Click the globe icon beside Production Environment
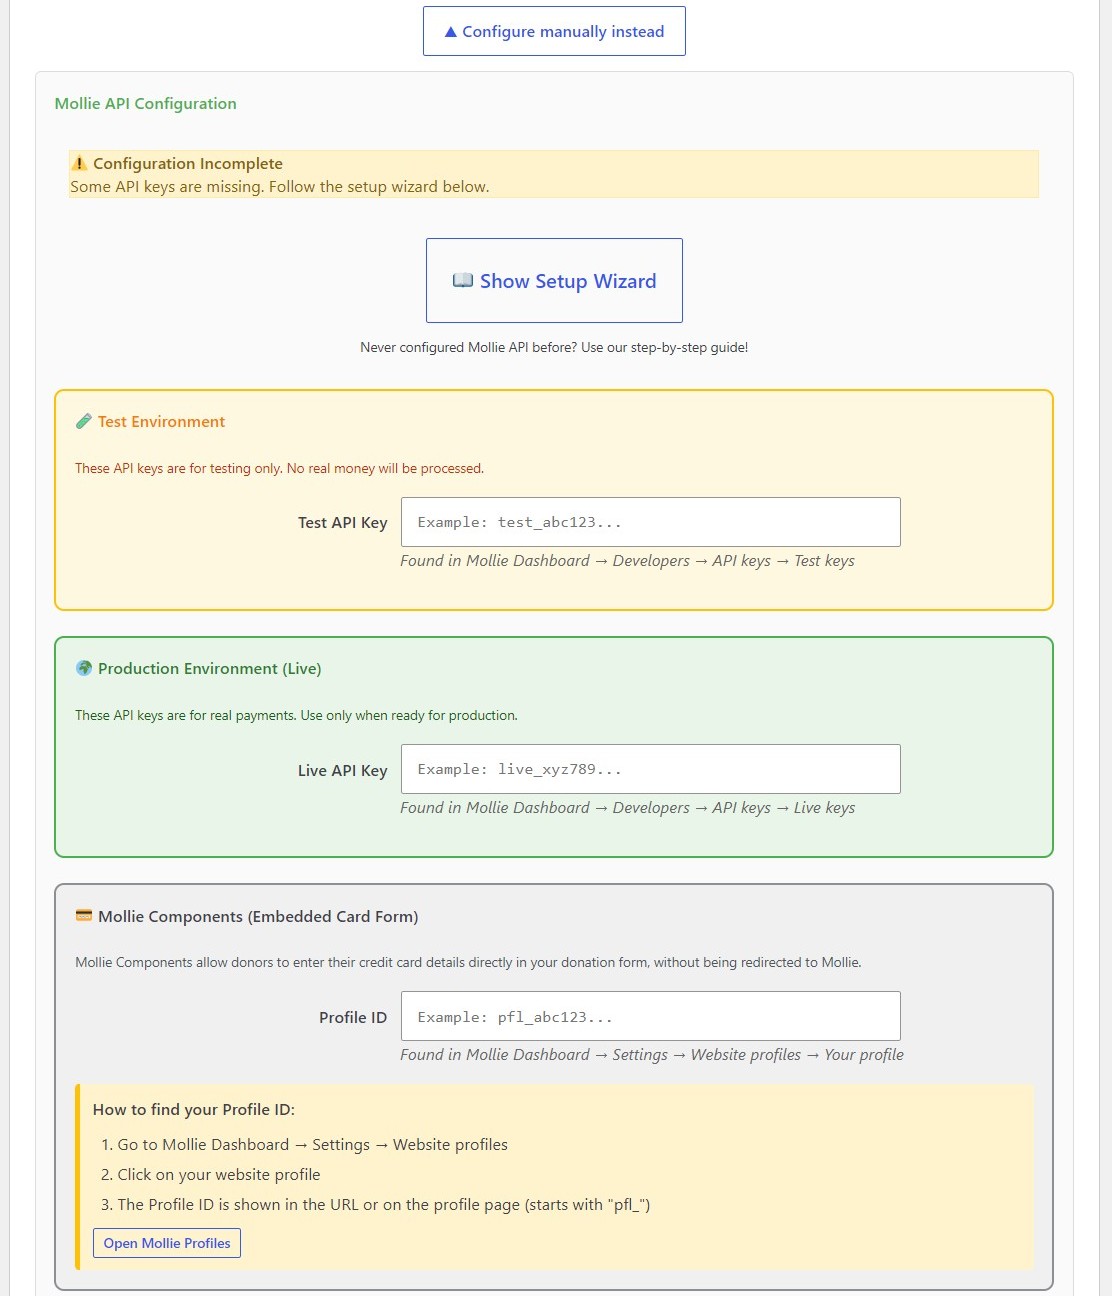Image resolution: width=1112 pixels, height=1296 pixels. click(84, 668)
